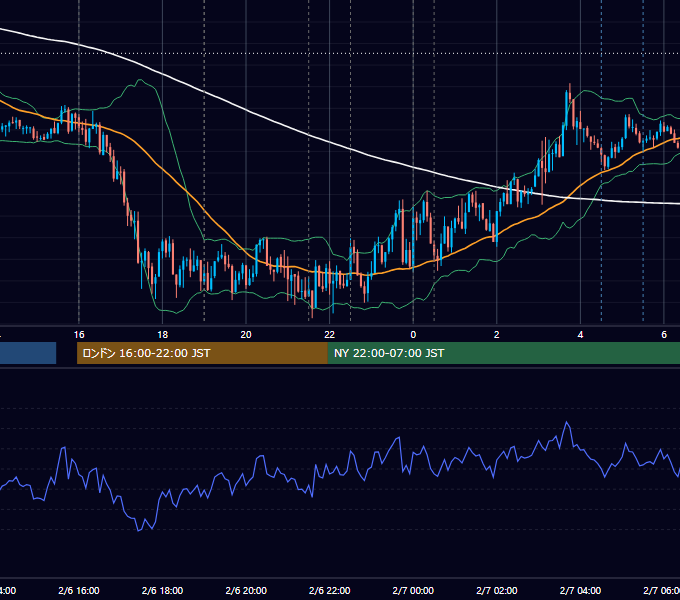
Task: Select the ロンドン 16:00-22:00 JST session bar
Action: click(x=202, y=353)
